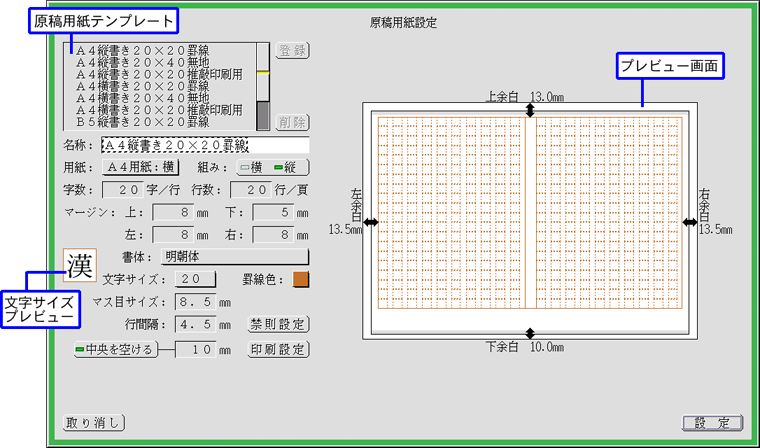Click the 名称 template name field

tap(205, 145)
